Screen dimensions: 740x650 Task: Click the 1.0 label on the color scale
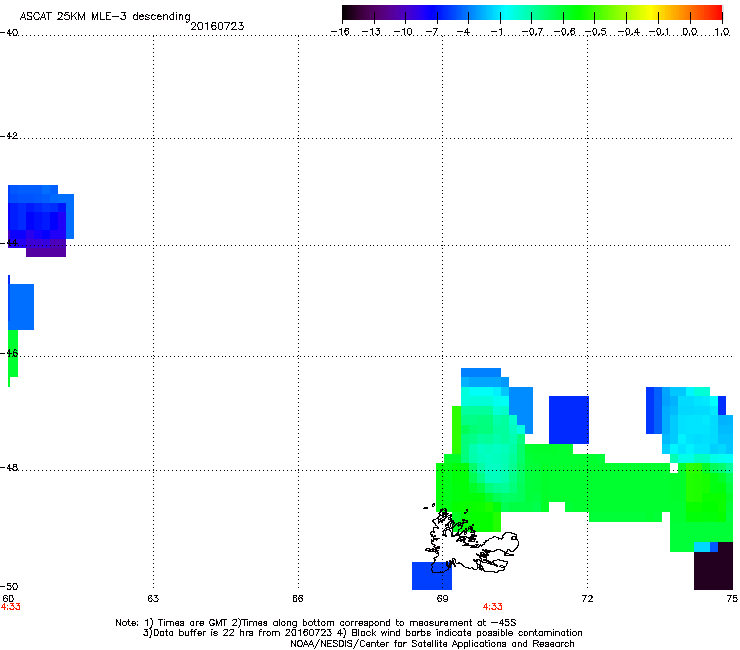722,32
